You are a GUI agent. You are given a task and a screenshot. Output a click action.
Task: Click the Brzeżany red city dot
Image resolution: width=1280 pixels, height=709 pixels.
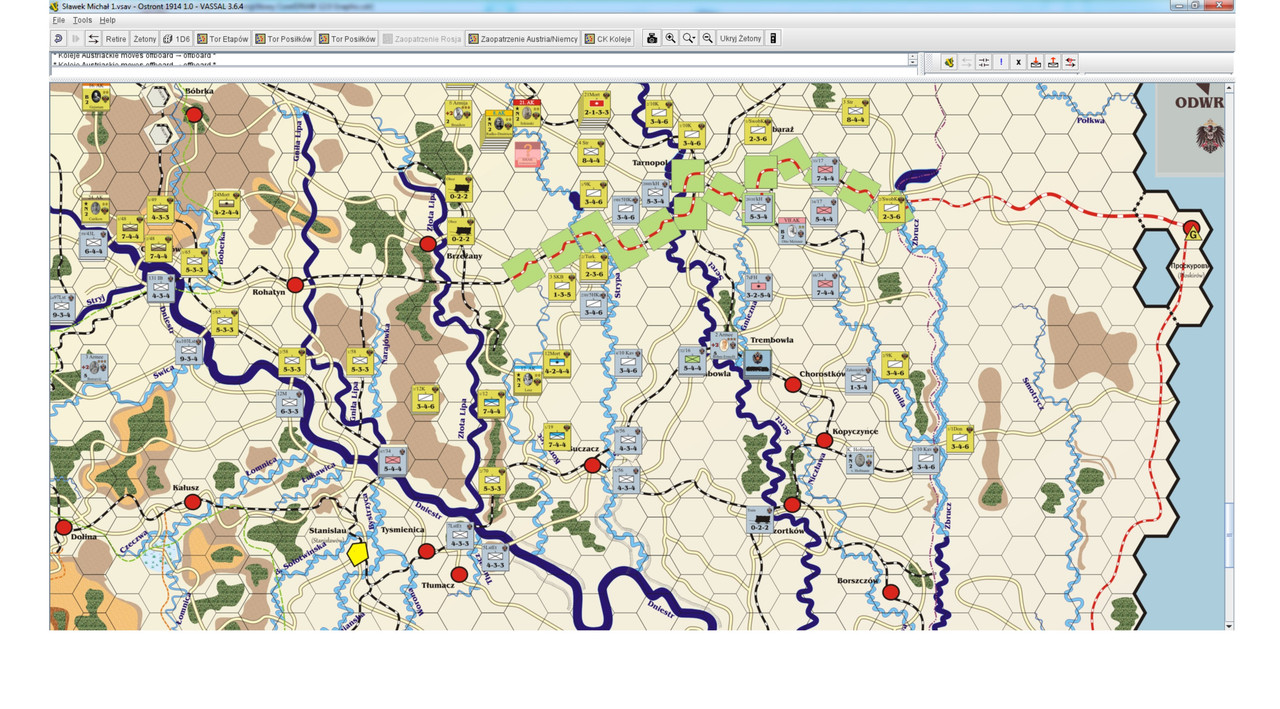(427, 244)
